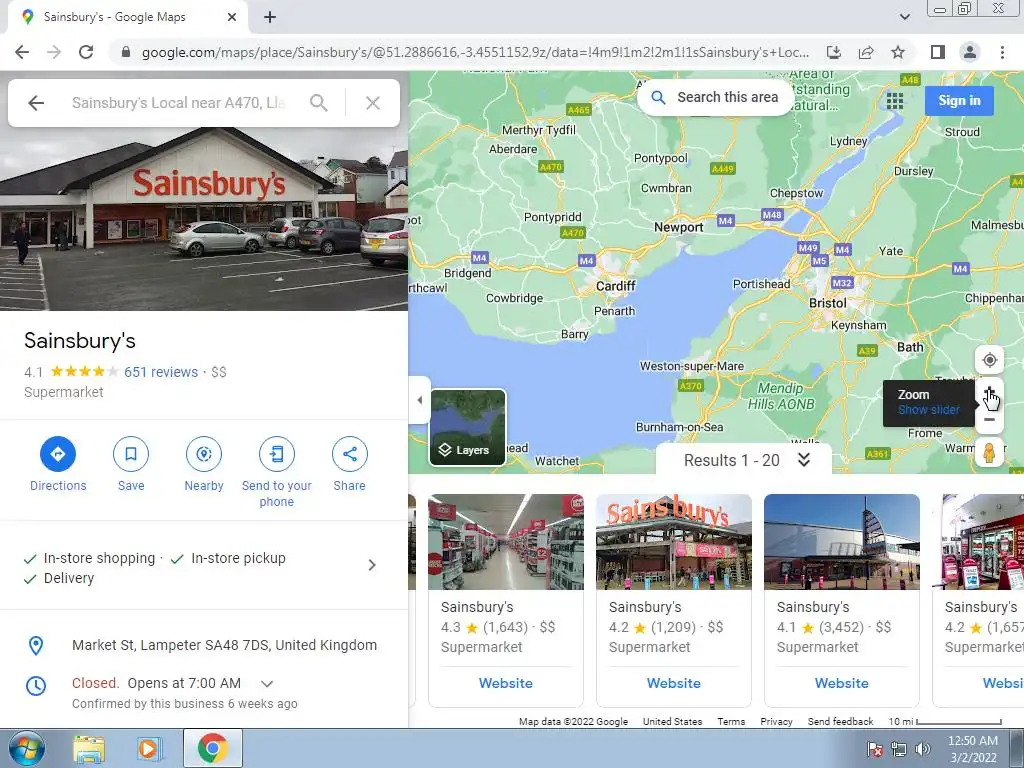This screenshot has height=768, width=1024.
Task: Expand the opening hours dropdown
Action: pyautogui.click(x=266, y=684)
